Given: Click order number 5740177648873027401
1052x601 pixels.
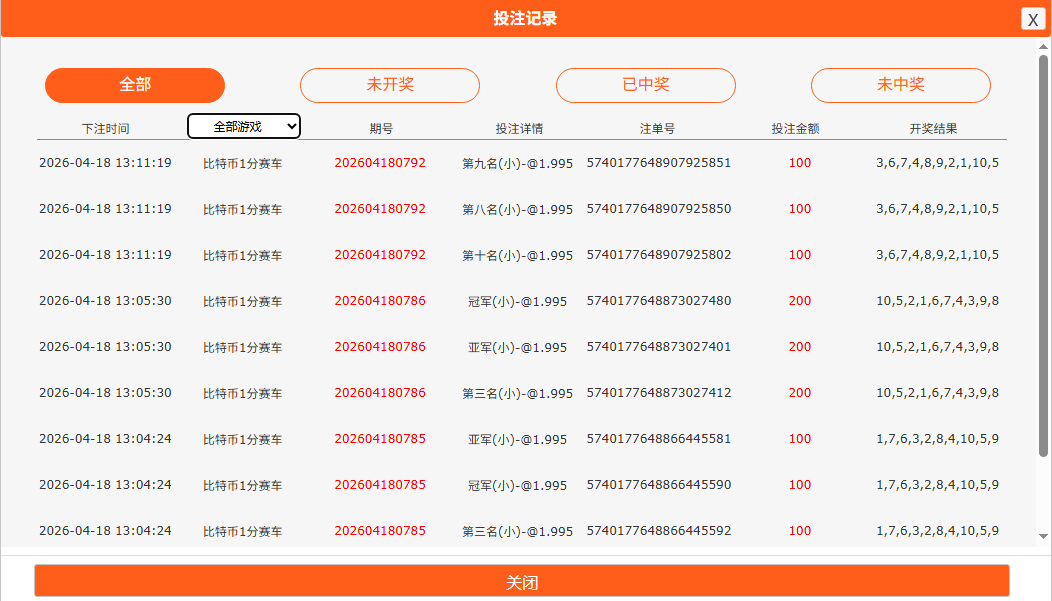Looking at the screenshot, I should pos(658,347).
